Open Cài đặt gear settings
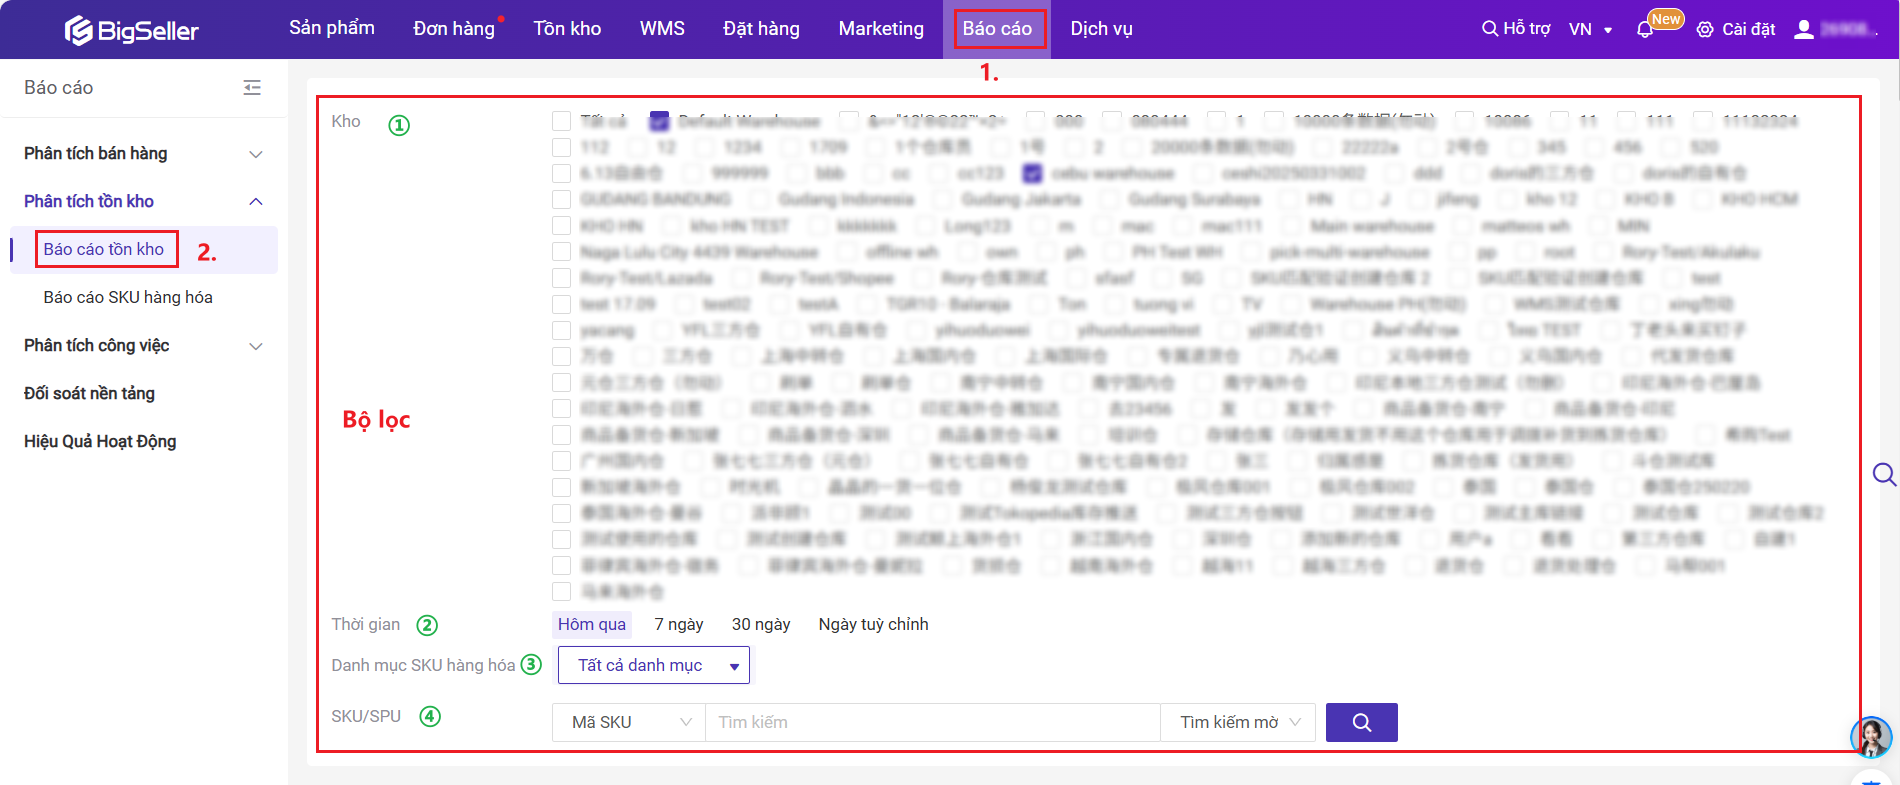The height and width of the screenshot is (785, 1900). tap(1705, 30)
